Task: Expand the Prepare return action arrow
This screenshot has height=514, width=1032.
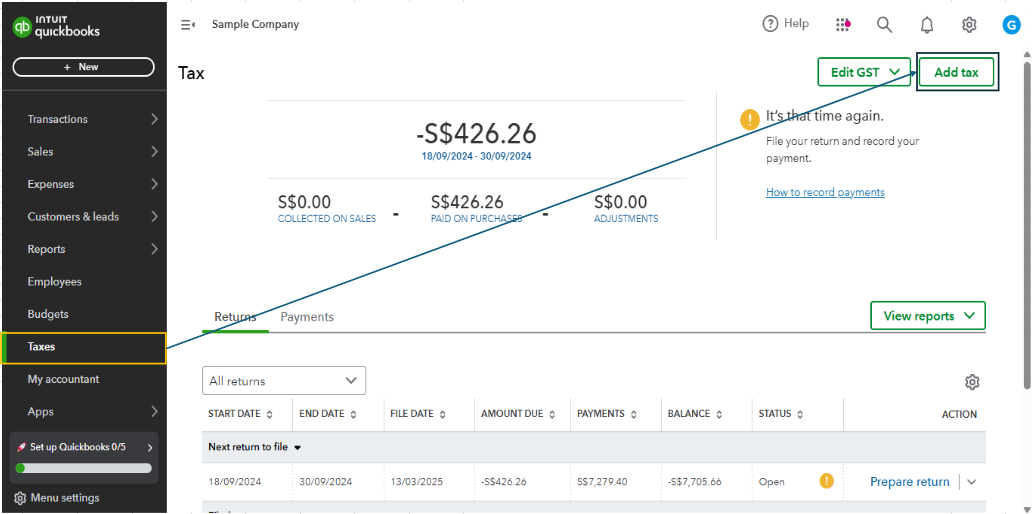Action: [x=971, y=482]
